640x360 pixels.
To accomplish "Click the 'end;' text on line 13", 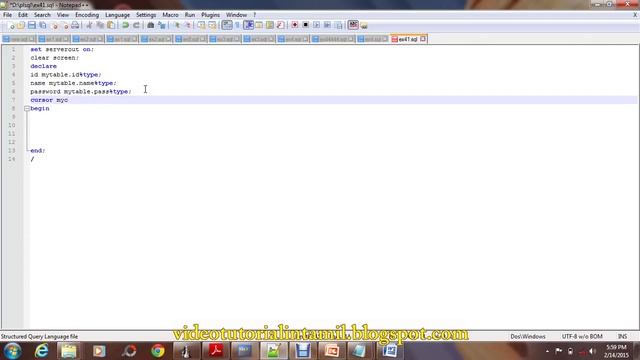I will pos(38,151).
